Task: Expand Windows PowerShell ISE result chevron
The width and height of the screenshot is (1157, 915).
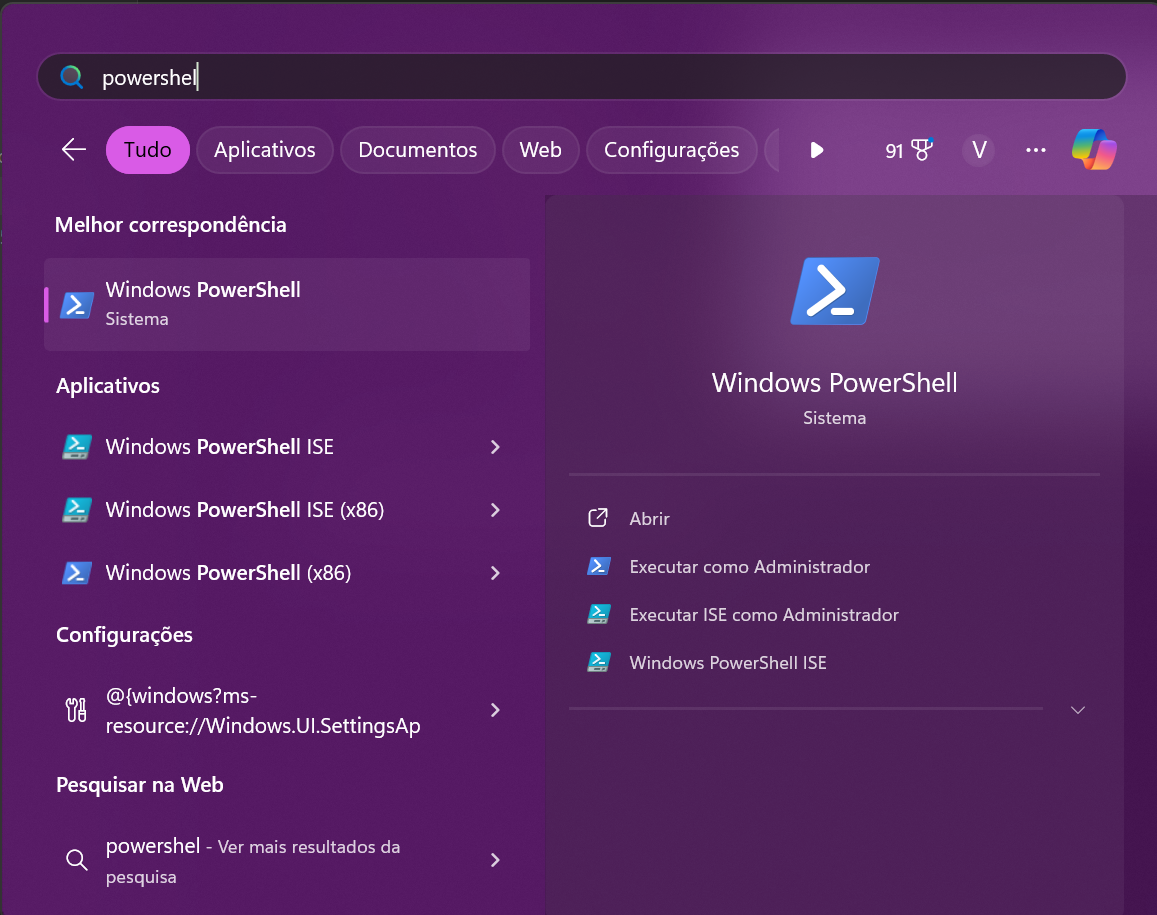Action: coord(495,447)
